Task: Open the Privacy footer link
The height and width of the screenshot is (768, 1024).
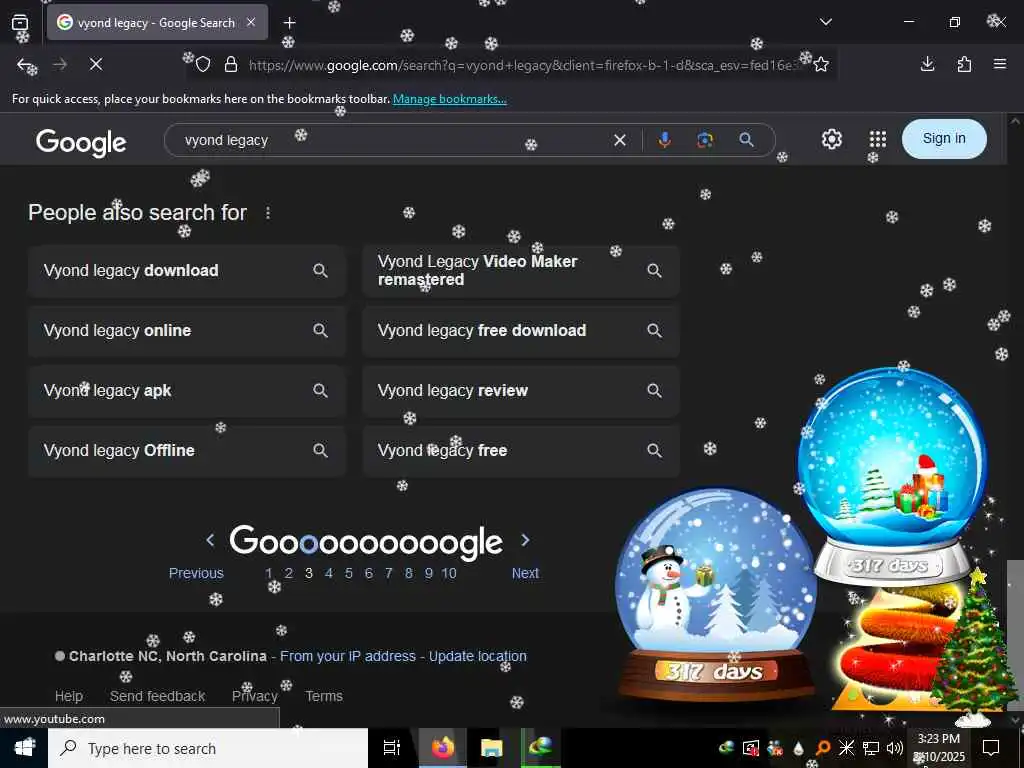Action: [255, 696]
